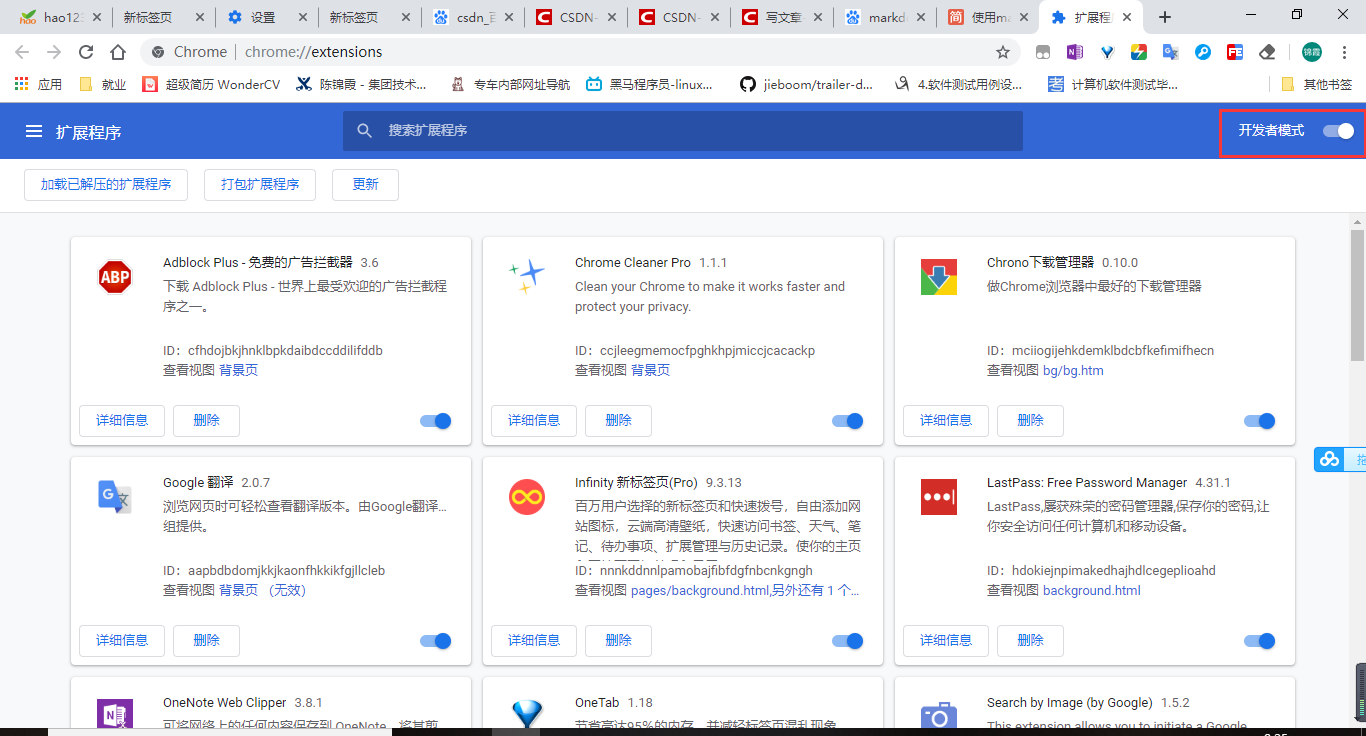
Task: Disable the Adblock Plus extension toggle
Action: 436,421
